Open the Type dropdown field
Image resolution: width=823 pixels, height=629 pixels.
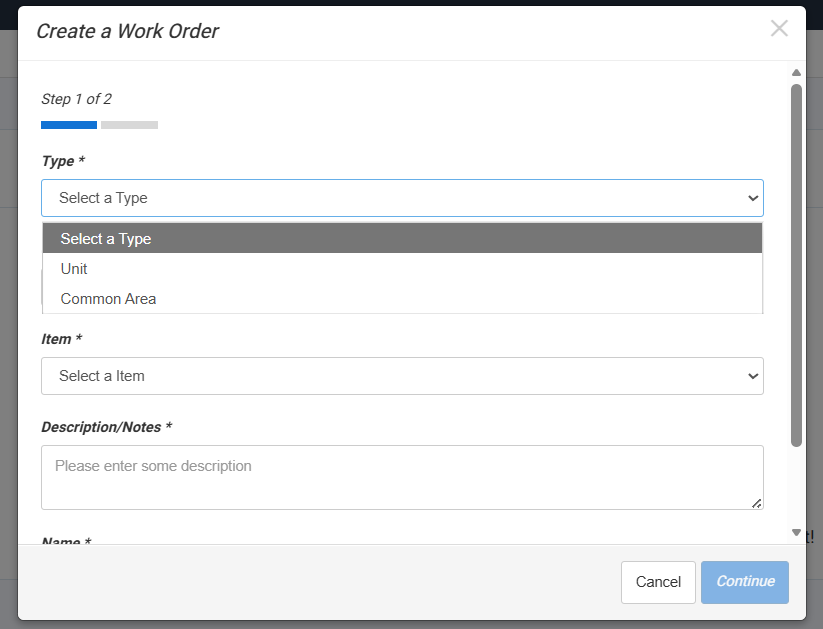point(402,198)
